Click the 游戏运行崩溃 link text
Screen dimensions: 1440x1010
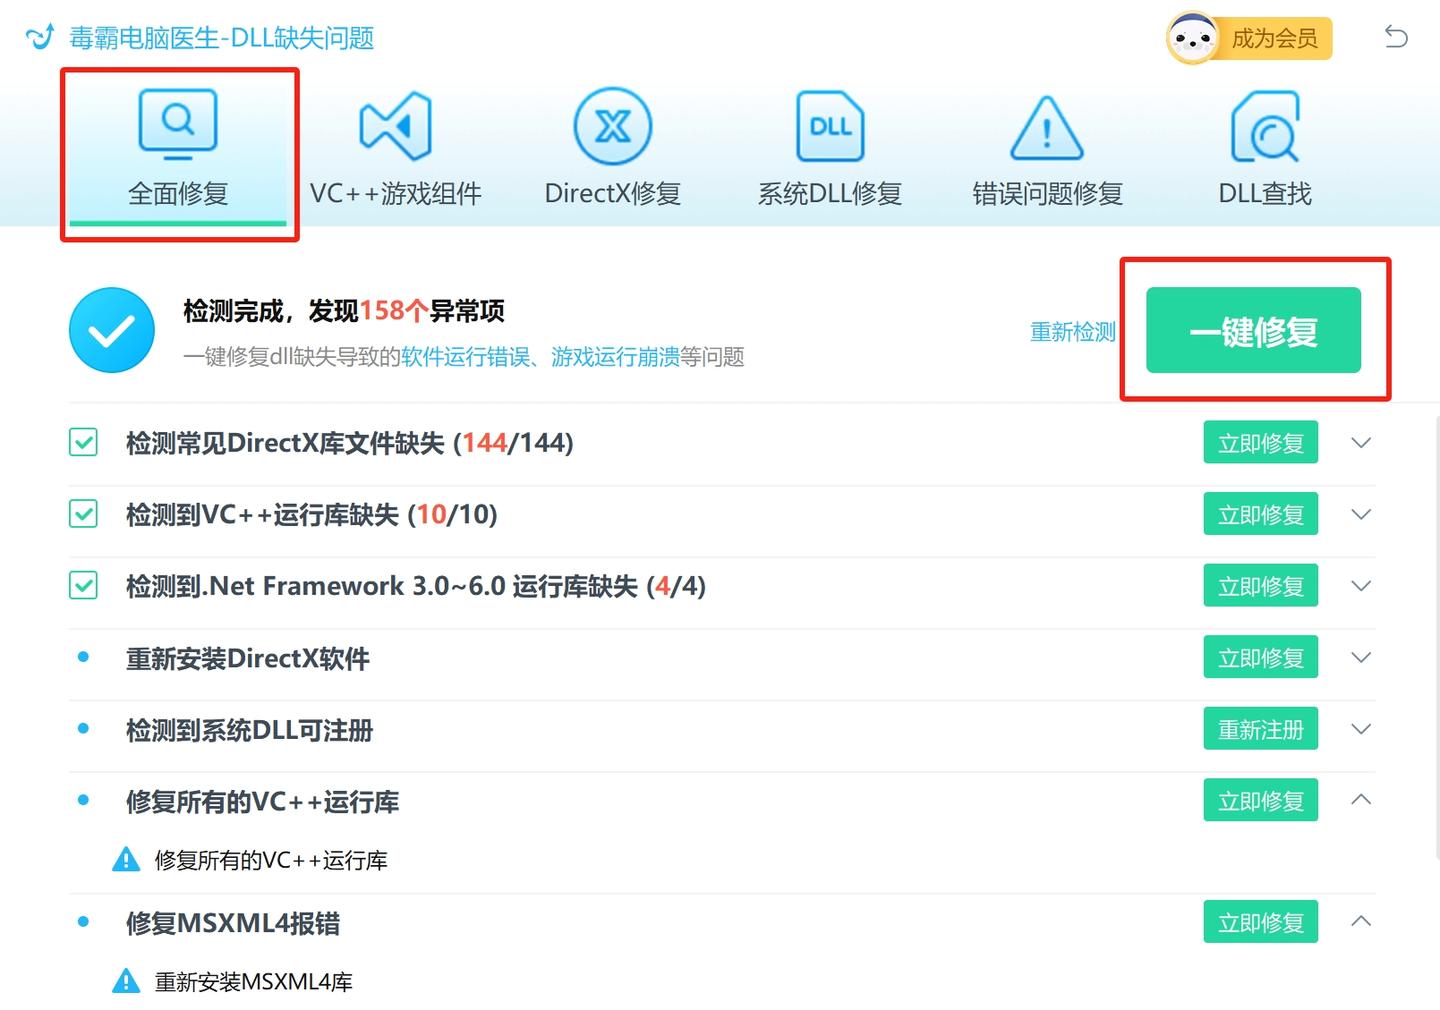pos(615,357)
